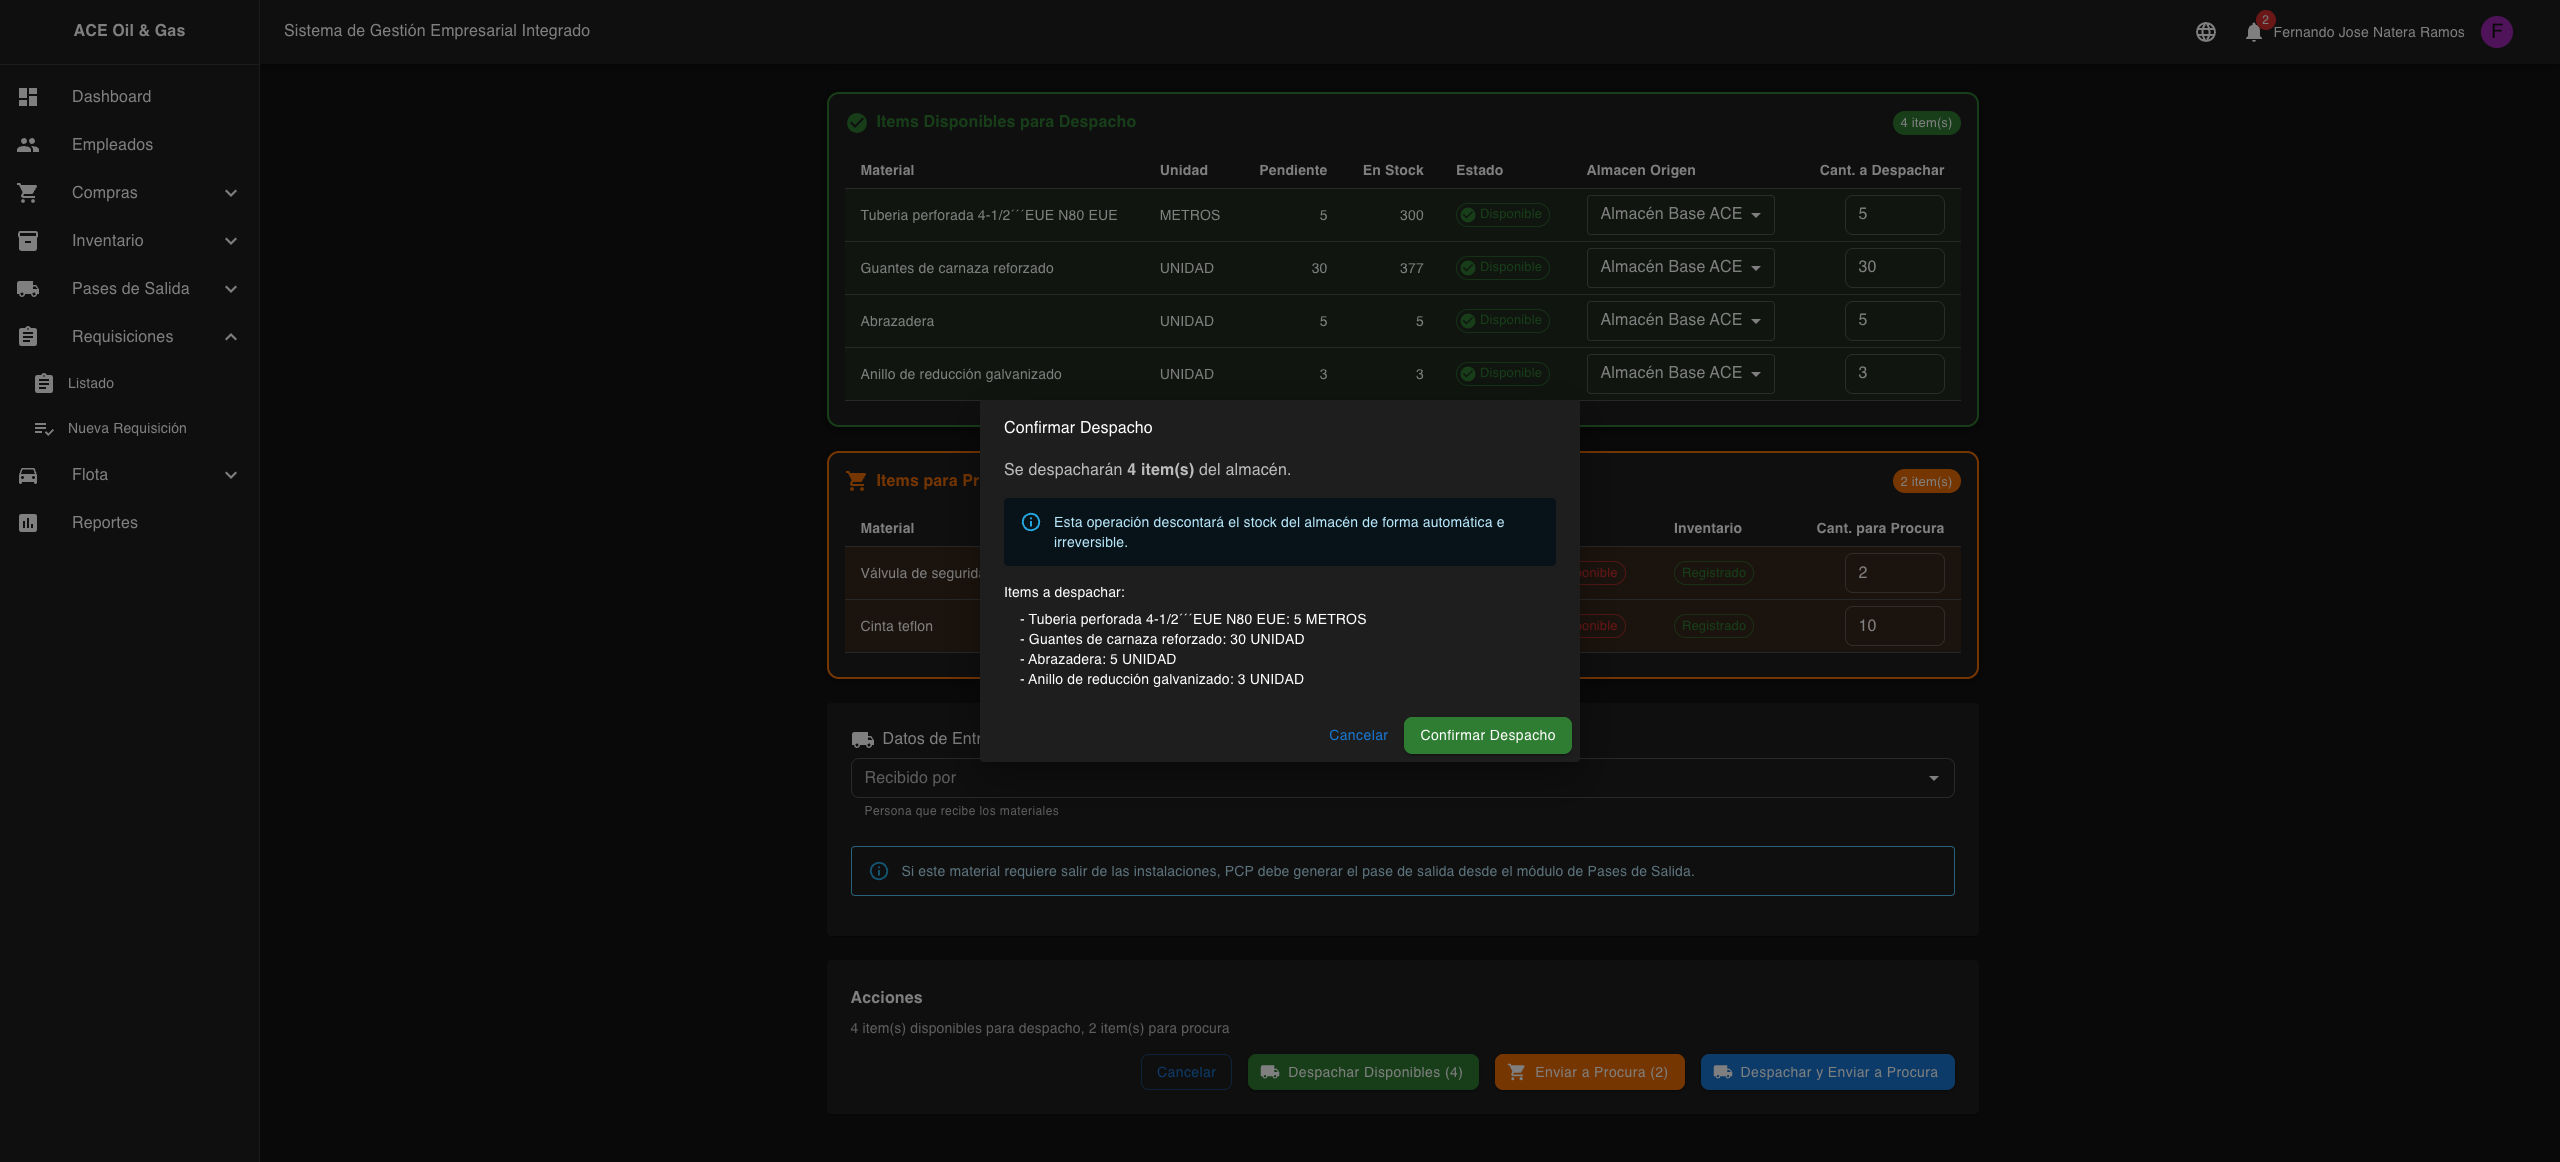The image size is (2560, 1162).
Task: Click the user avatar F icon
Action: tap(2496, 32)
